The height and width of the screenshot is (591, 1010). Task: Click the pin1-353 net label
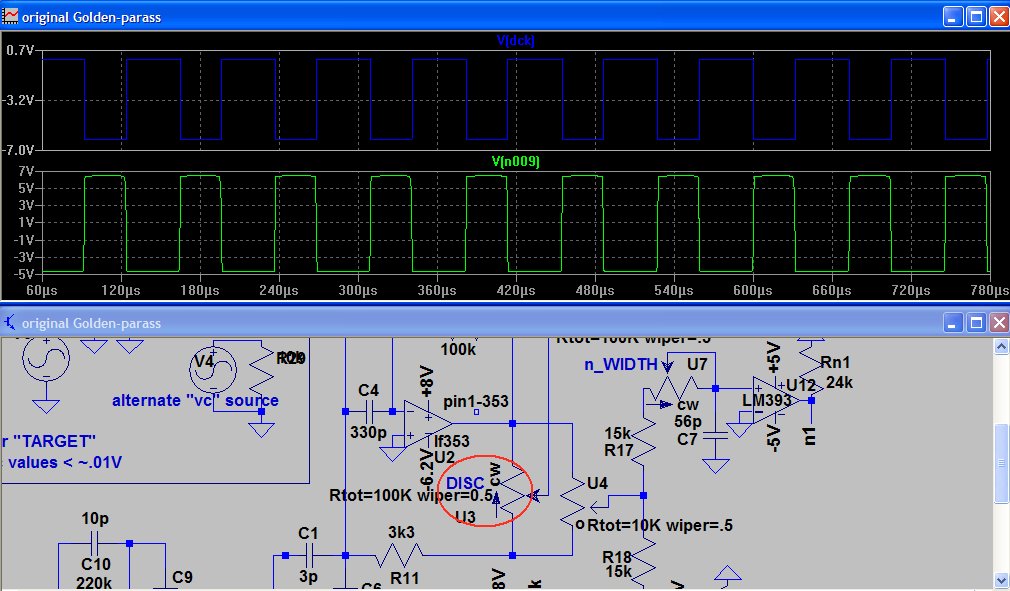476,401
